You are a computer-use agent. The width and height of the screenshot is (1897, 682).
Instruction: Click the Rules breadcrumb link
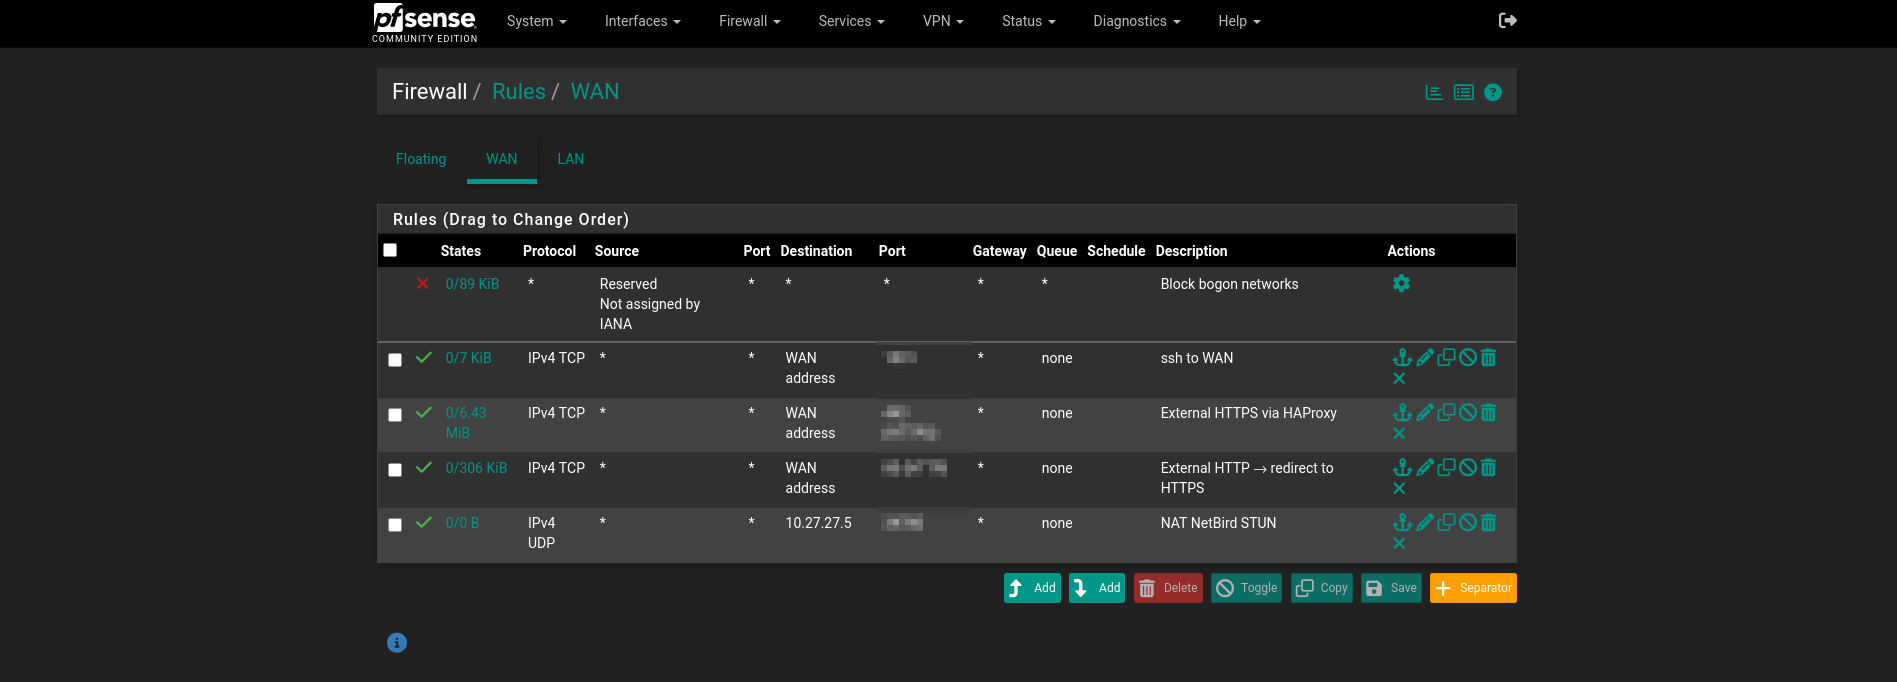[519, 91]
